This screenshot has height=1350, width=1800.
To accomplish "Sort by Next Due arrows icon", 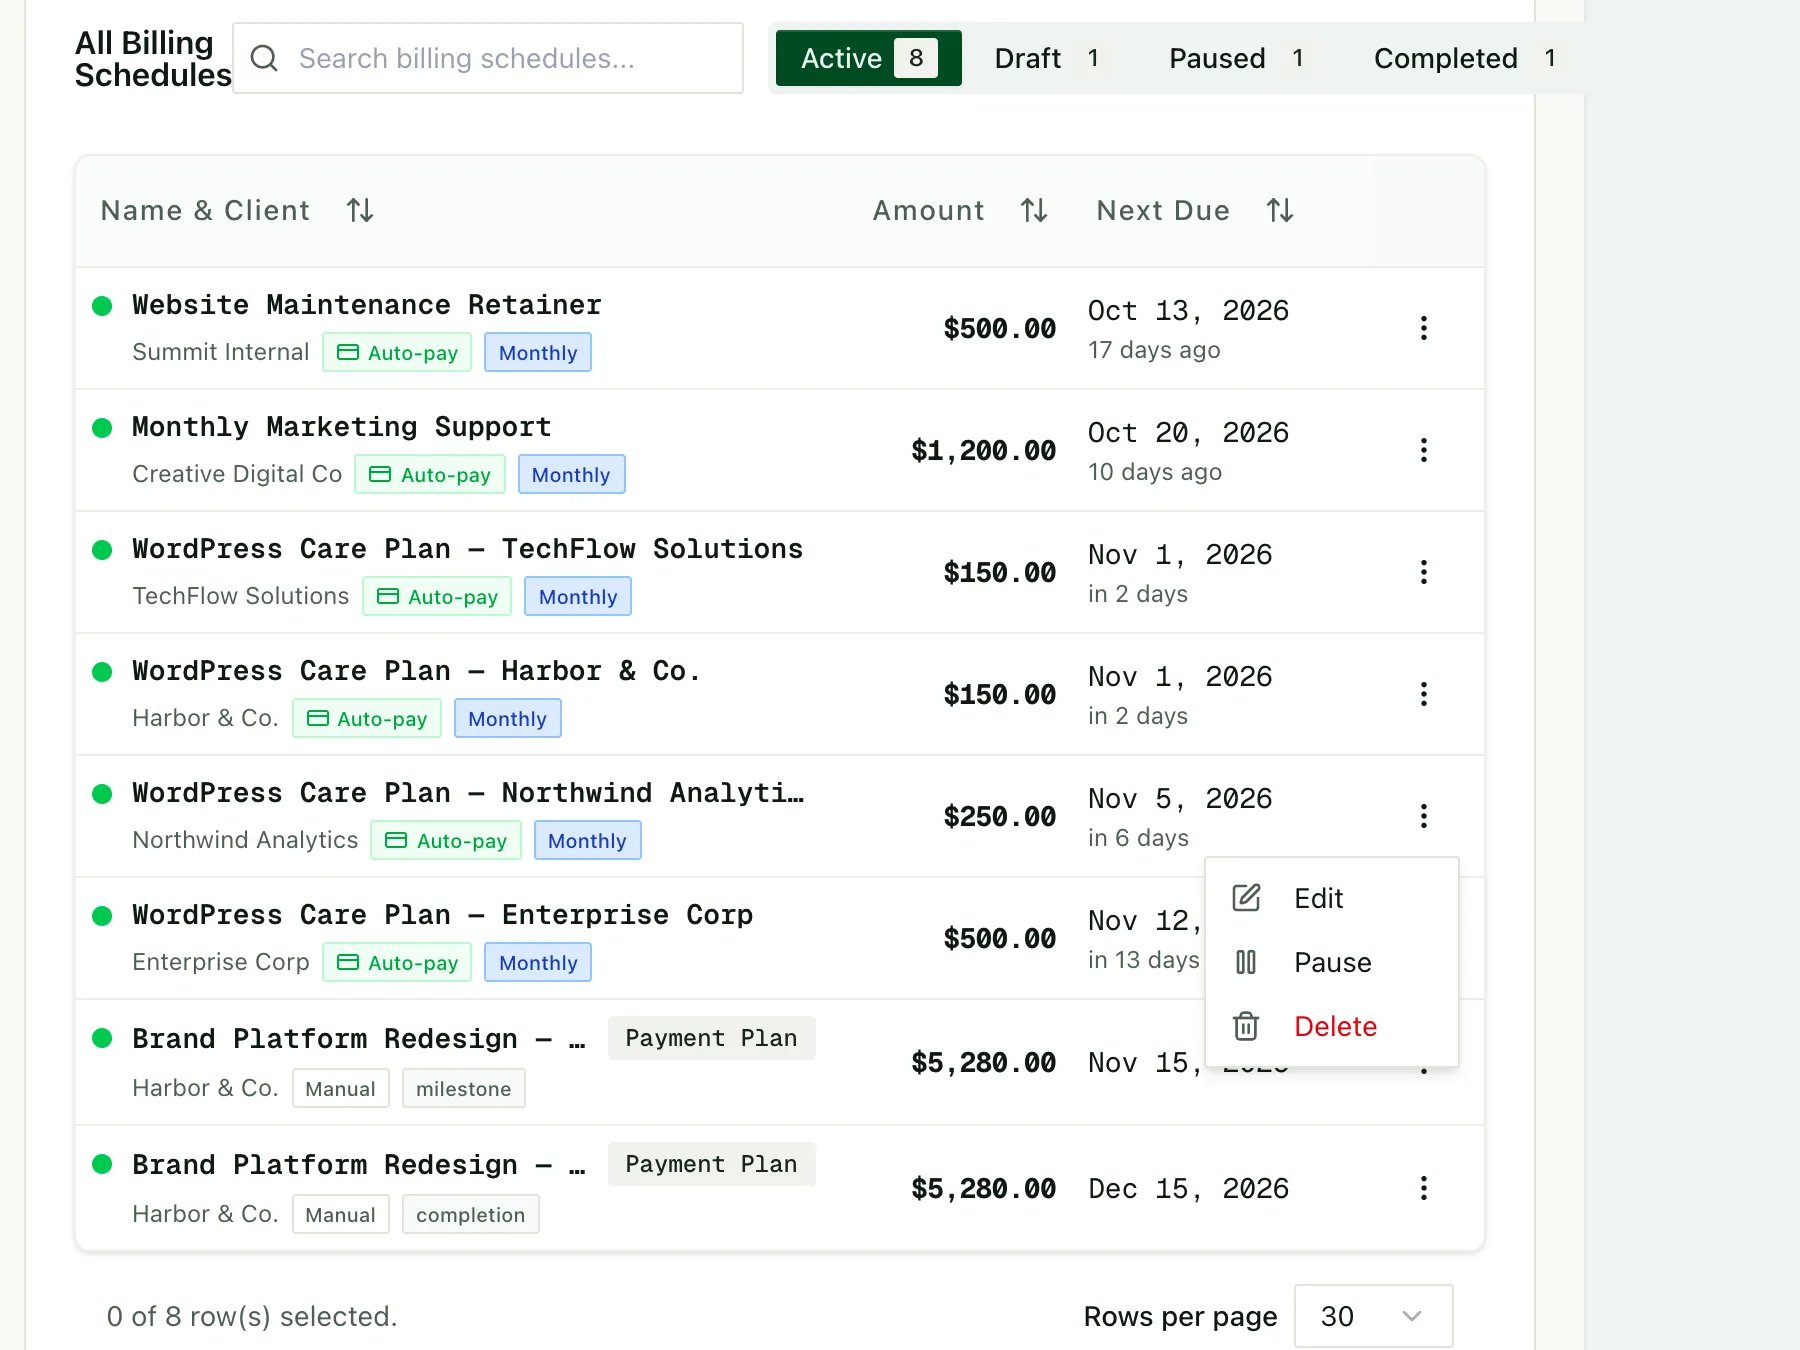I will click(x=1280, y=210).
